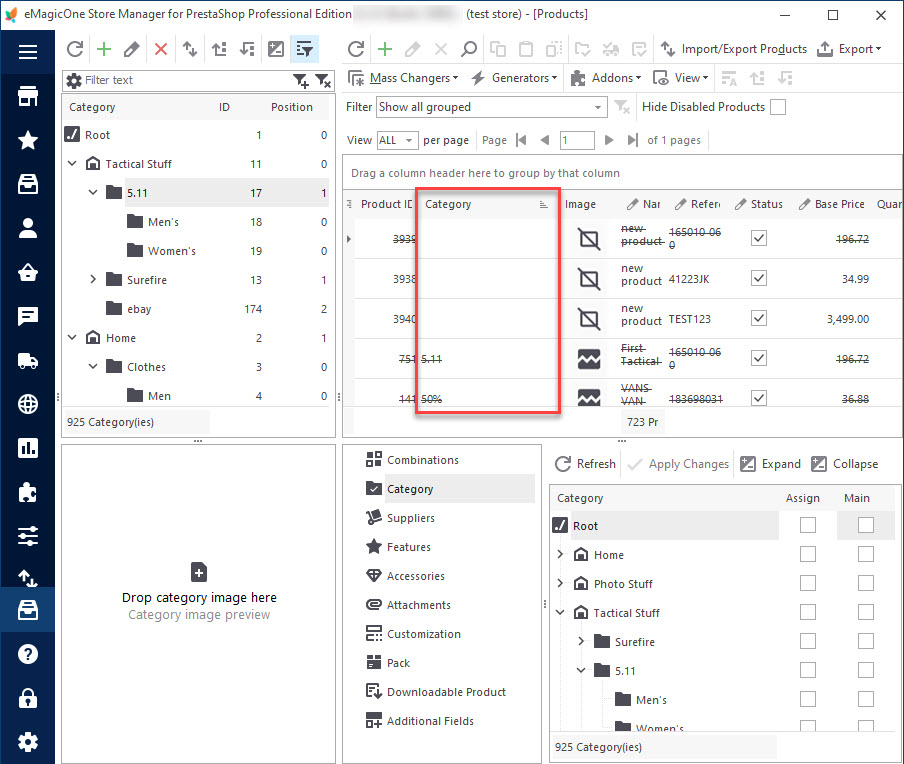Open help question mark icon in sidebar

coord(28,654)
